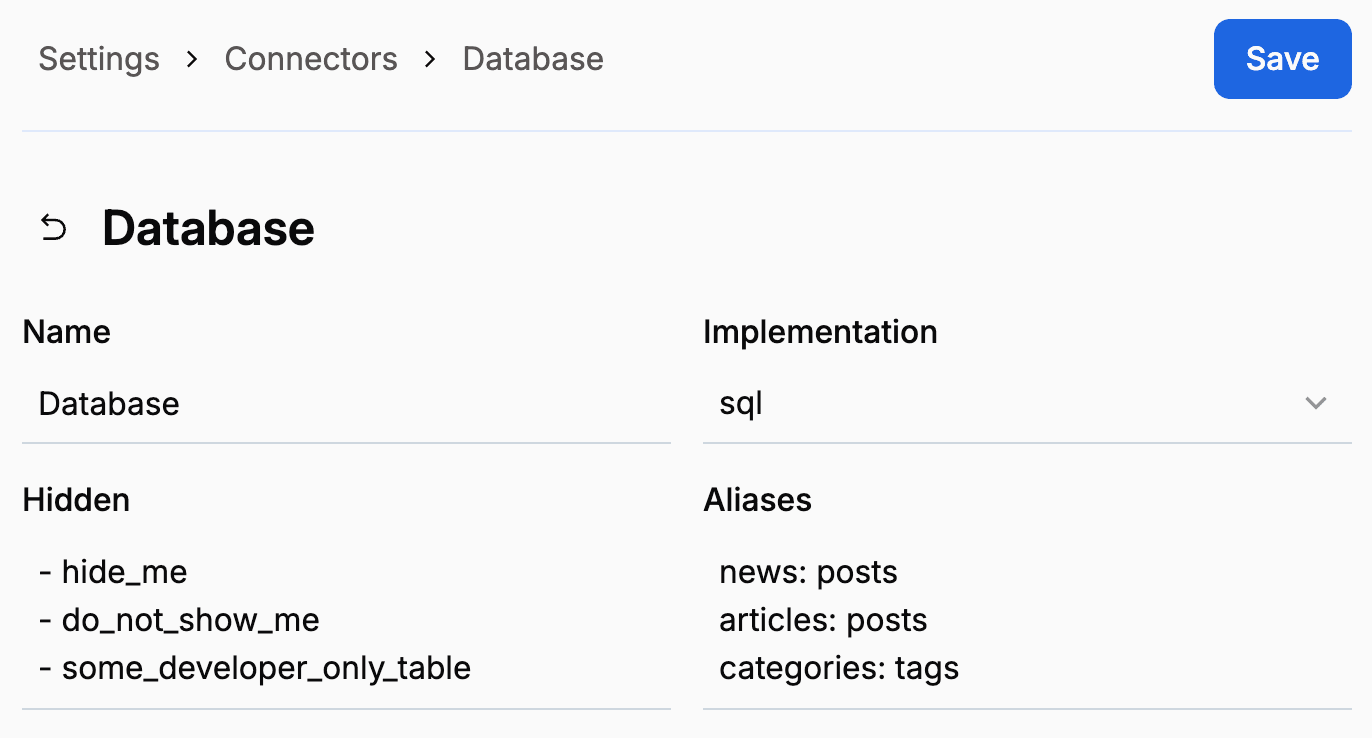This screenshot has height=738, width=1372.
Task: Click the categories: tags alias mapping
Action: tap(839, 668)
